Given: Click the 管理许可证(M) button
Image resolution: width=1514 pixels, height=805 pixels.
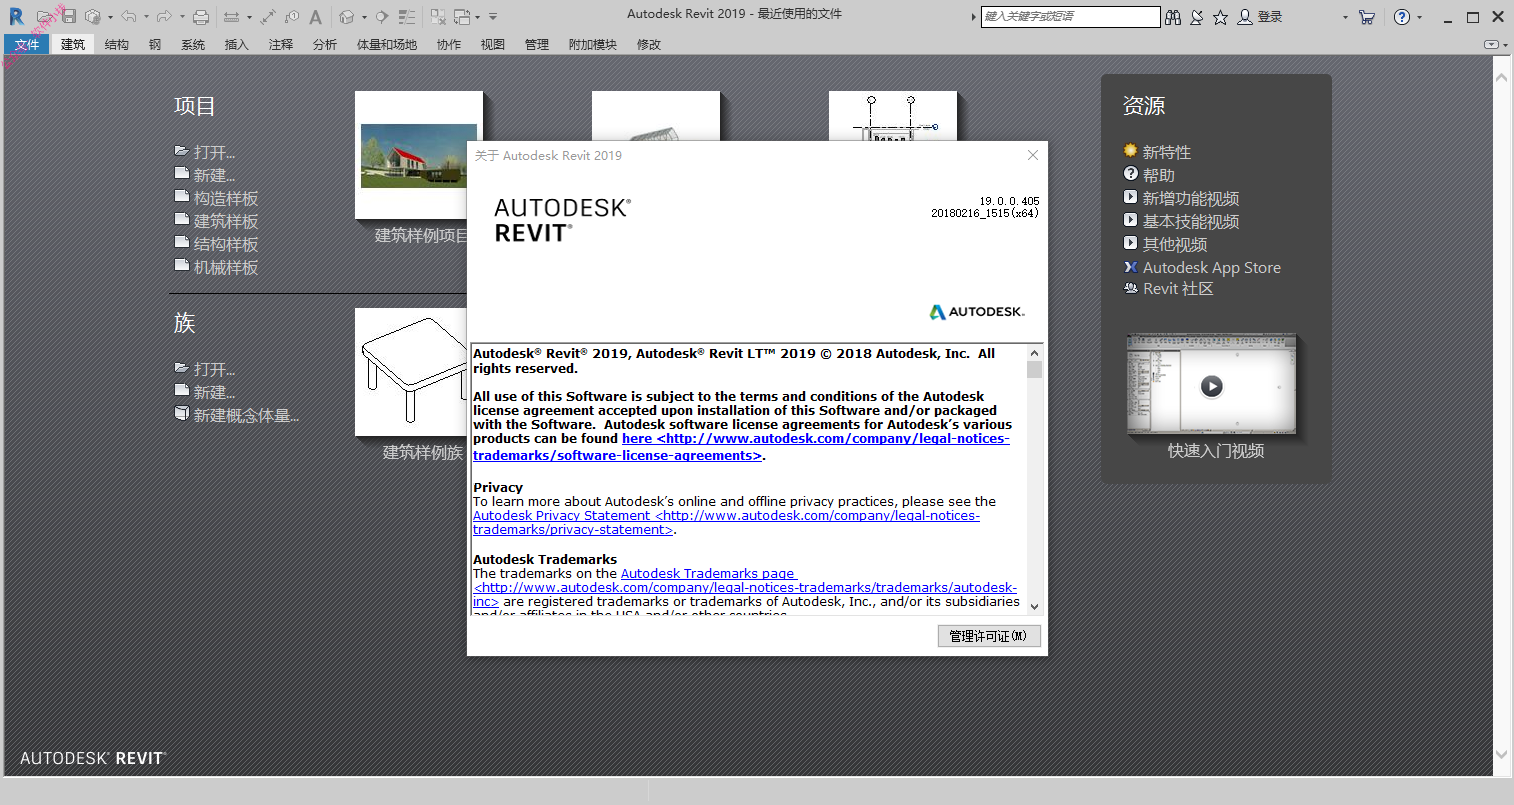Looking at the screenshot, I should [x=989, y=636].
